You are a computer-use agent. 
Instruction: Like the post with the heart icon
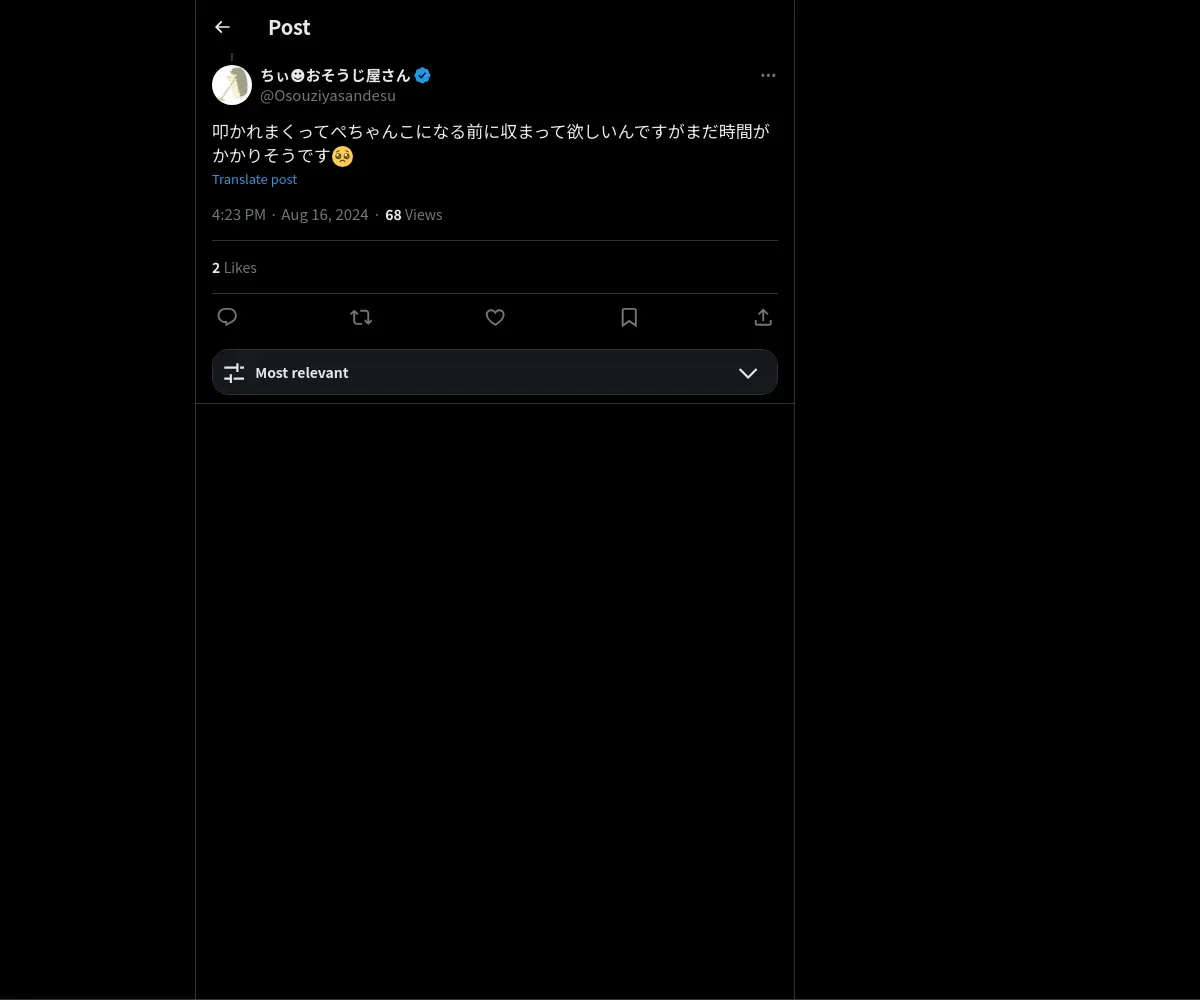495,317
